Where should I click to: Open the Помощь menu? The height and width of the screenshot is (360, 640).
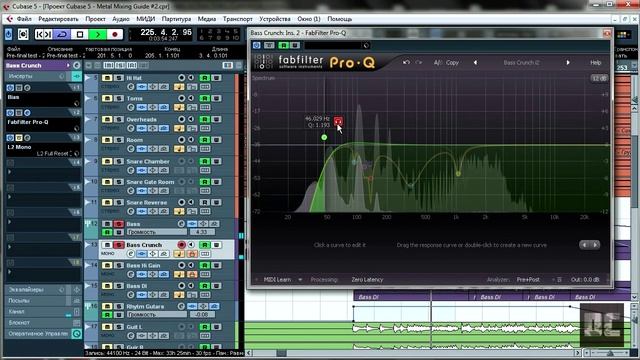click(x=339, y=19)
